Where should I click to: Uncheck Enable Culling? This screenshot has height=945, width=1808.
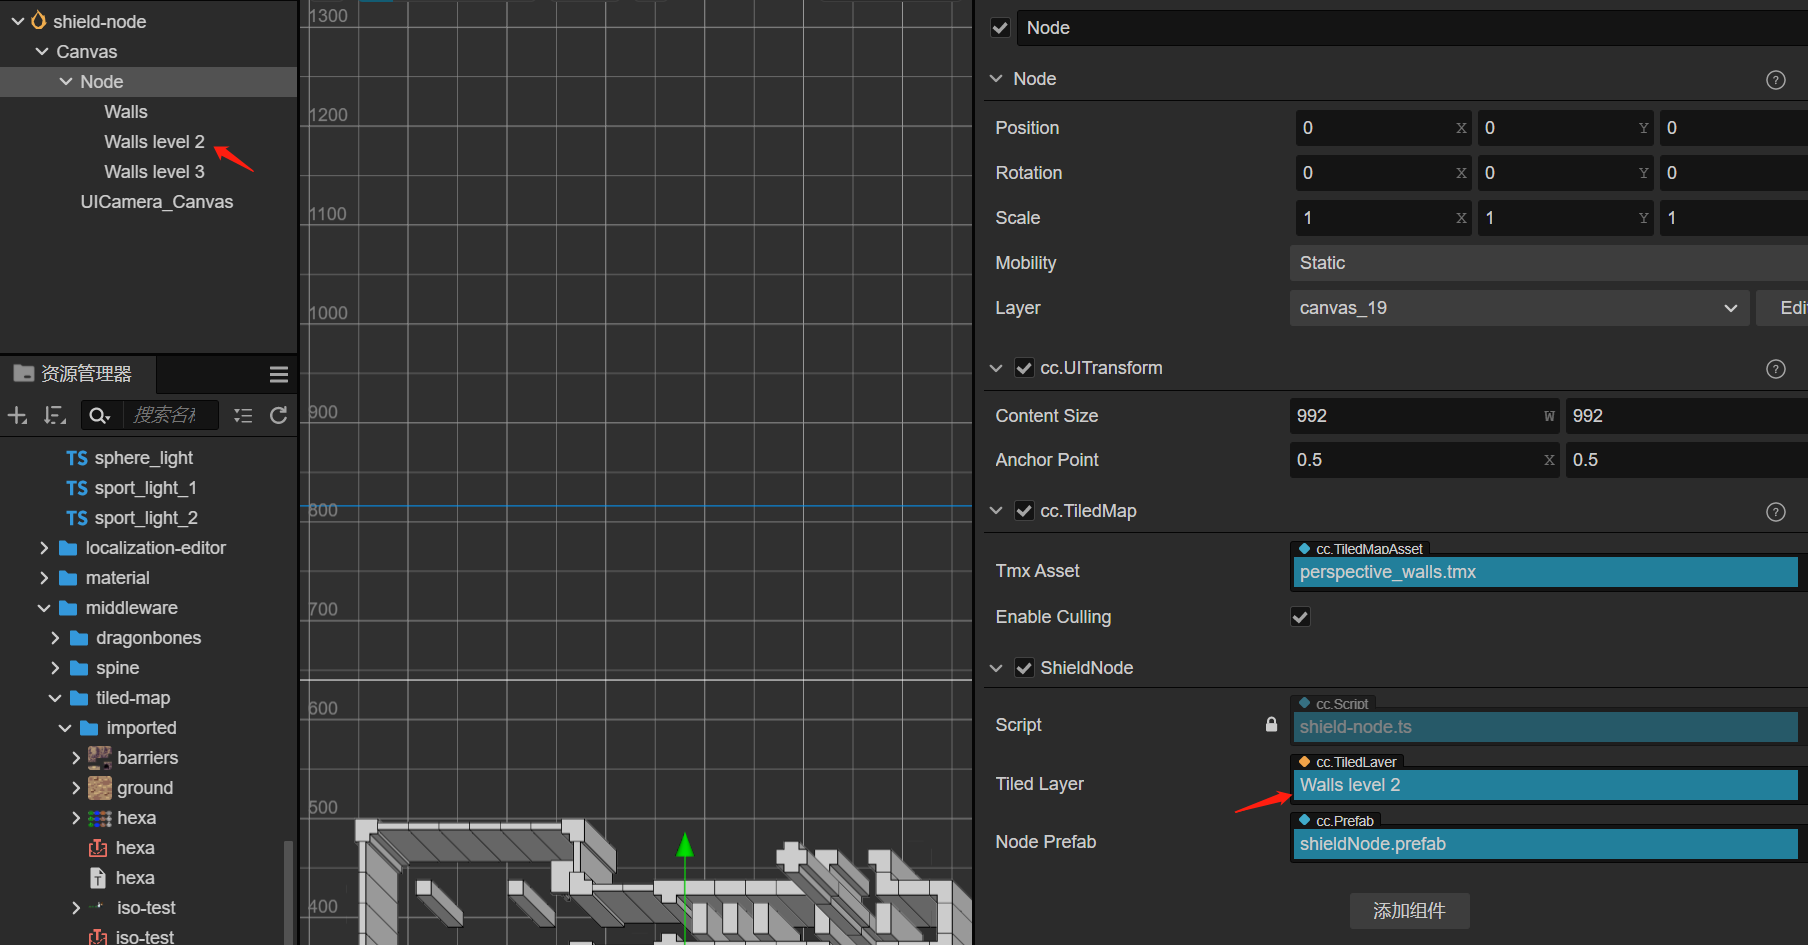[1300, 617]
